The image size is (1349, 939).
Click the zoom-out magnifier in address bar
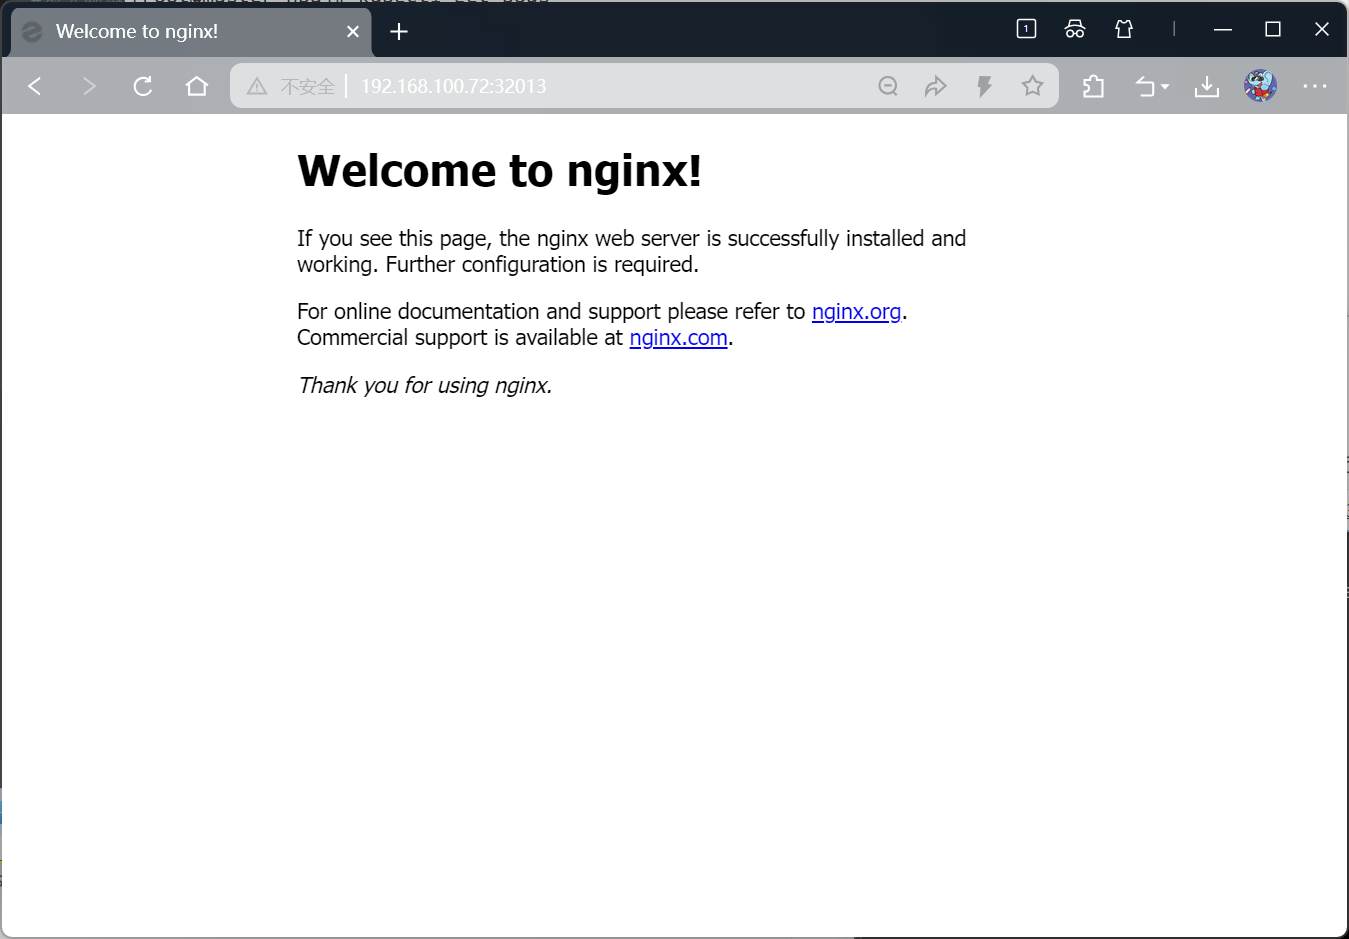(888, 86)
